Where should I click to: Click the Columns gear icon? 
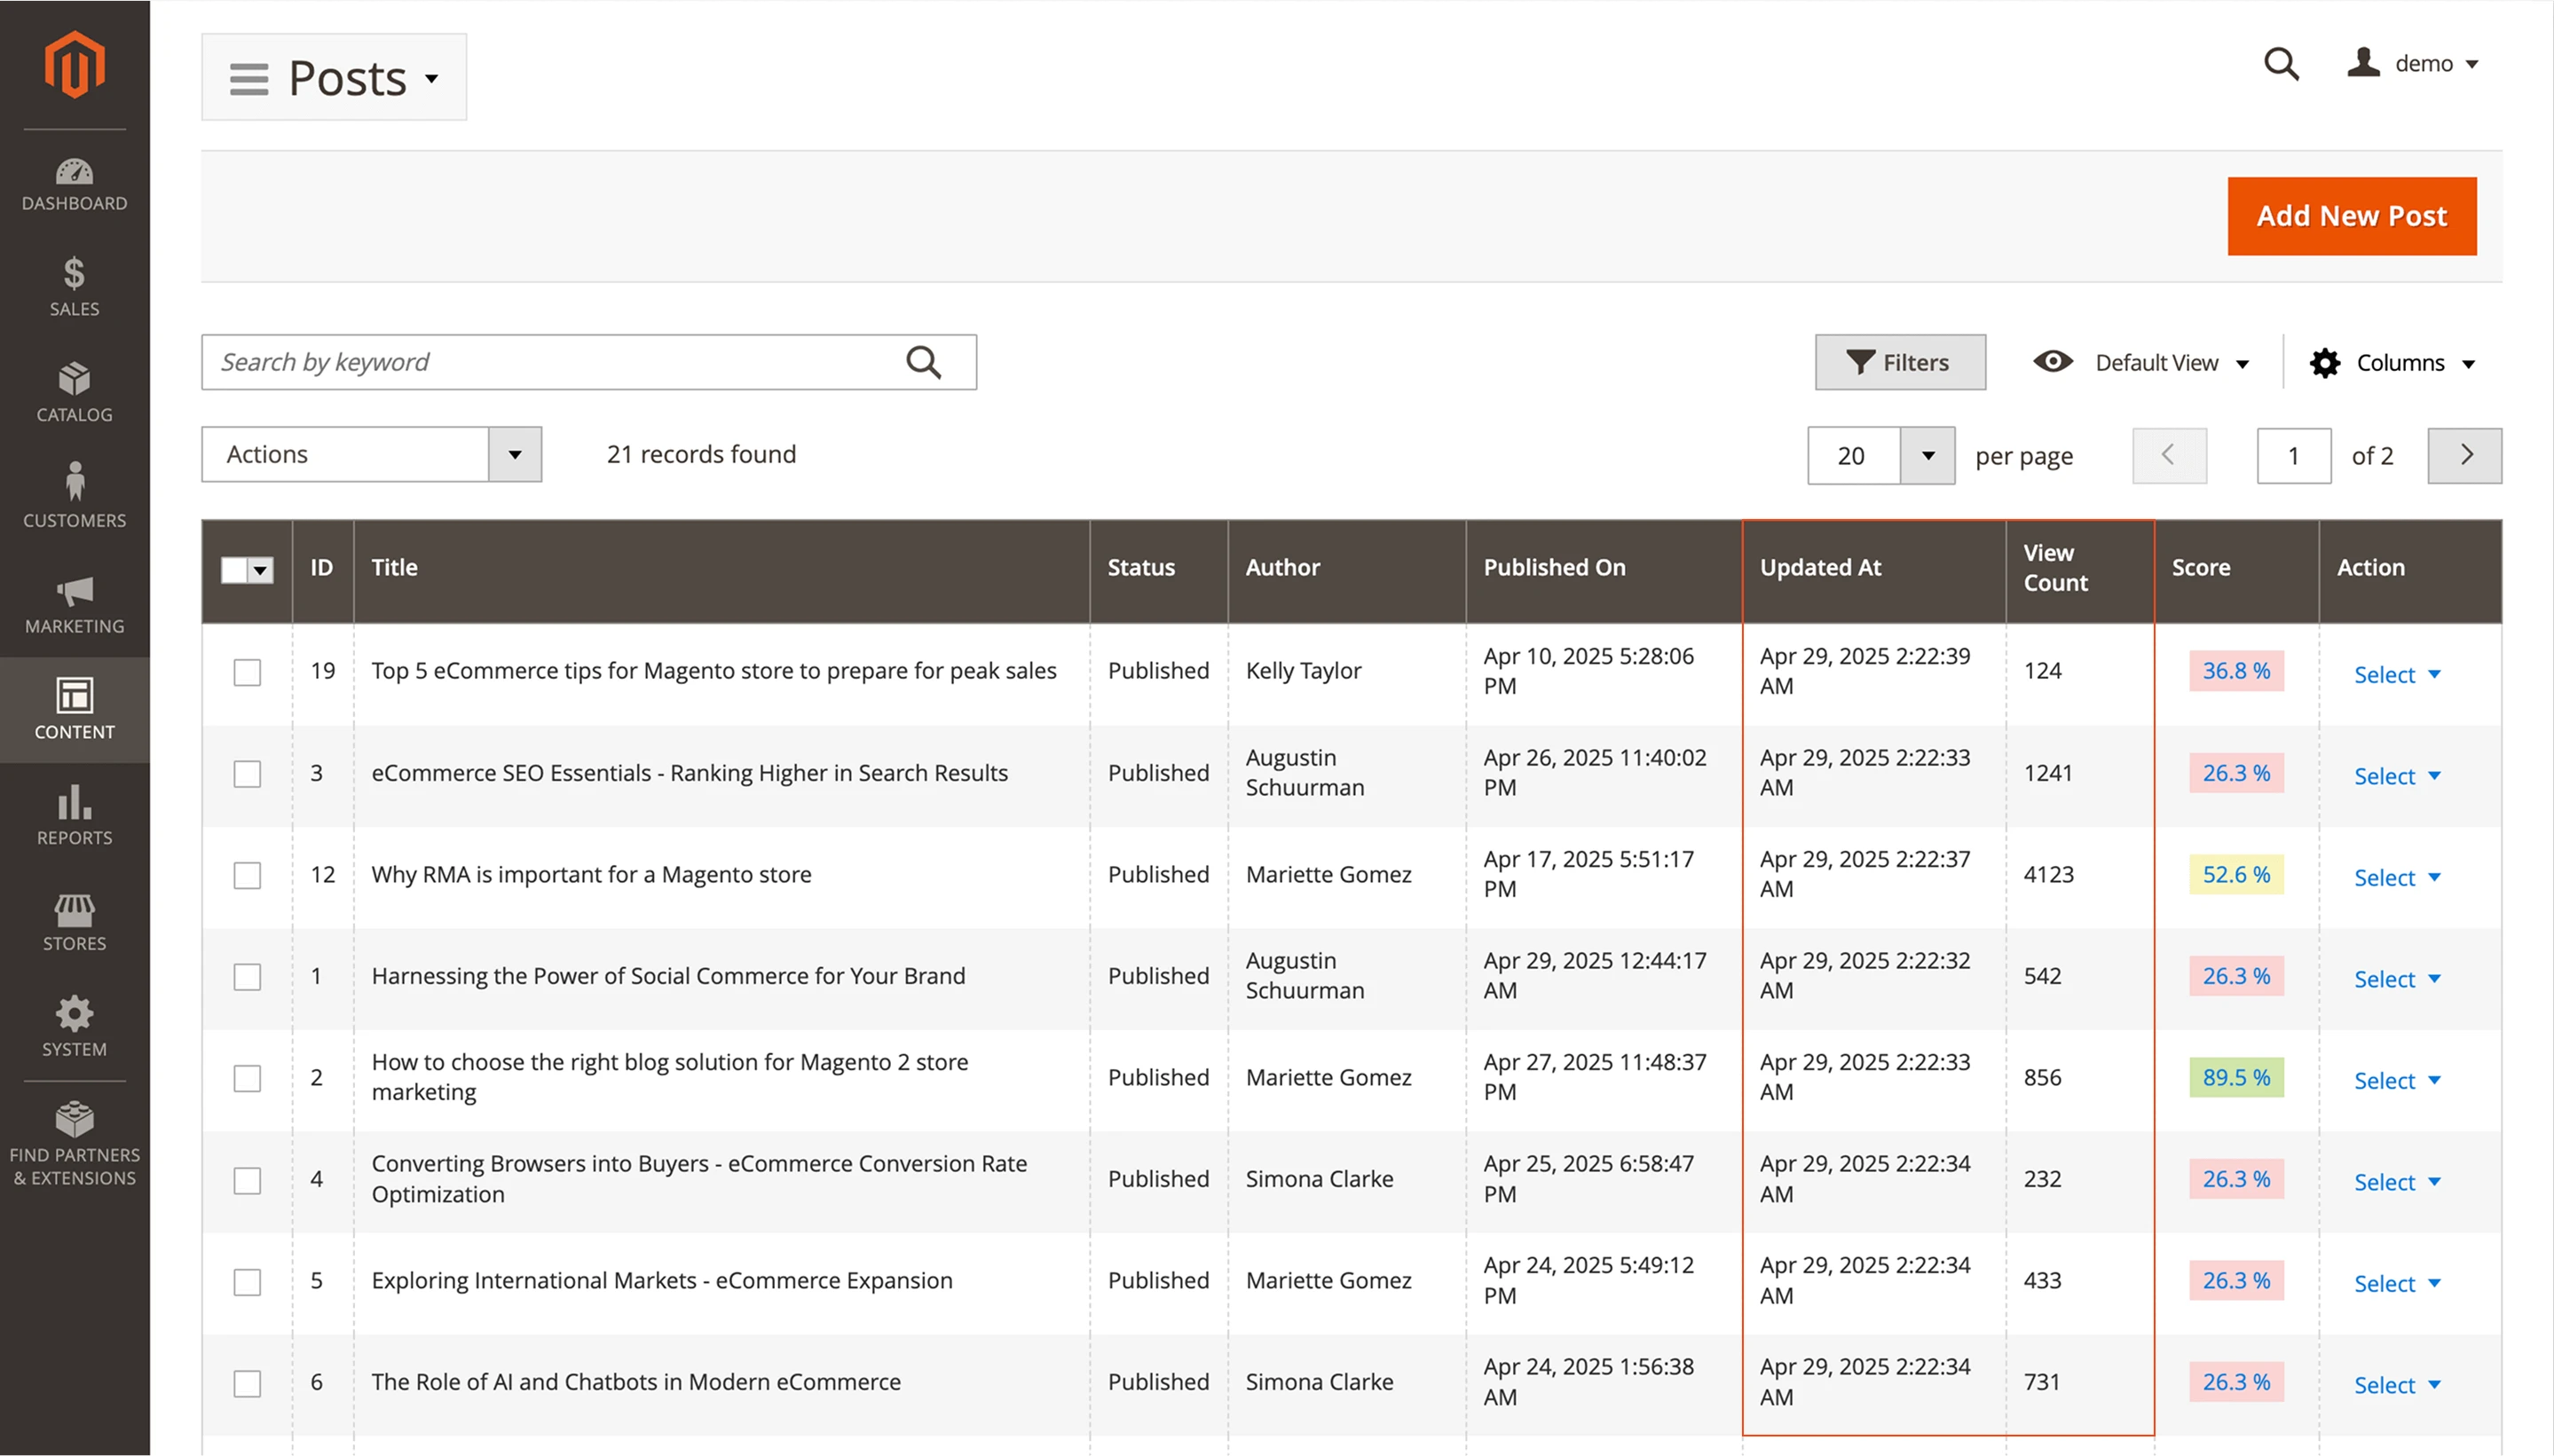2326,362
